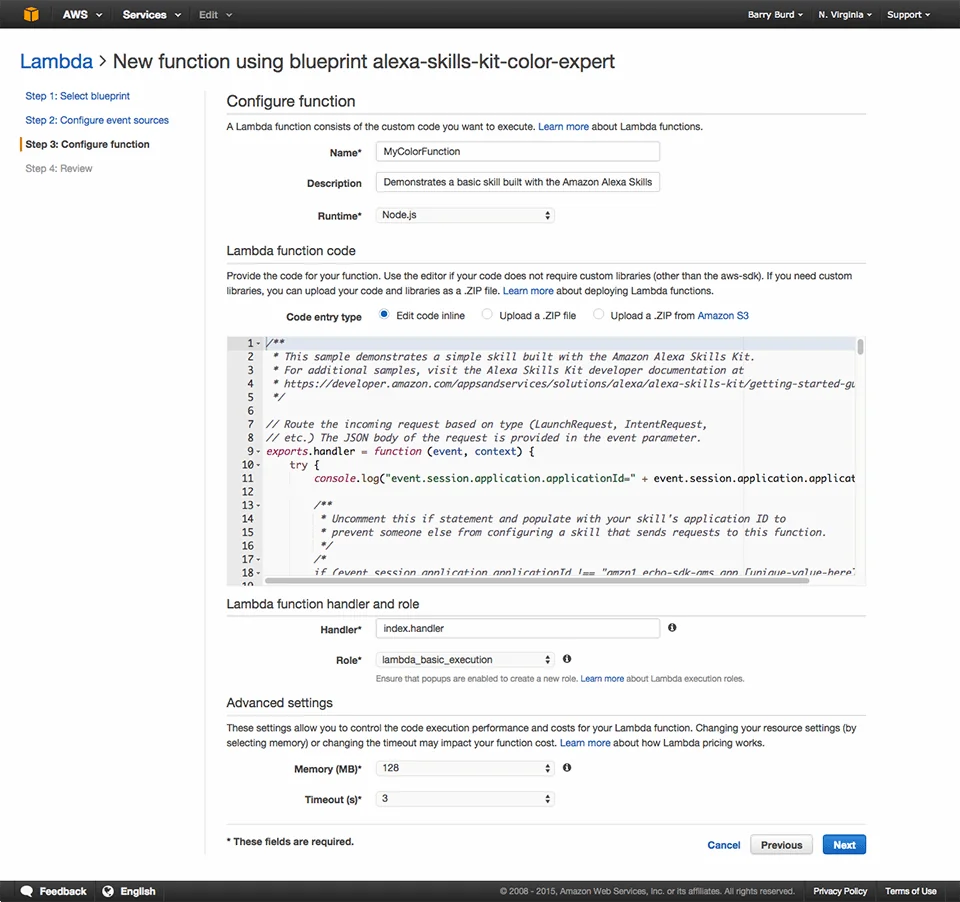Open the Memory (MB) dropdown
Viewport: 960px width, 902px height.
pyautogui.click(x=465, y=768)
